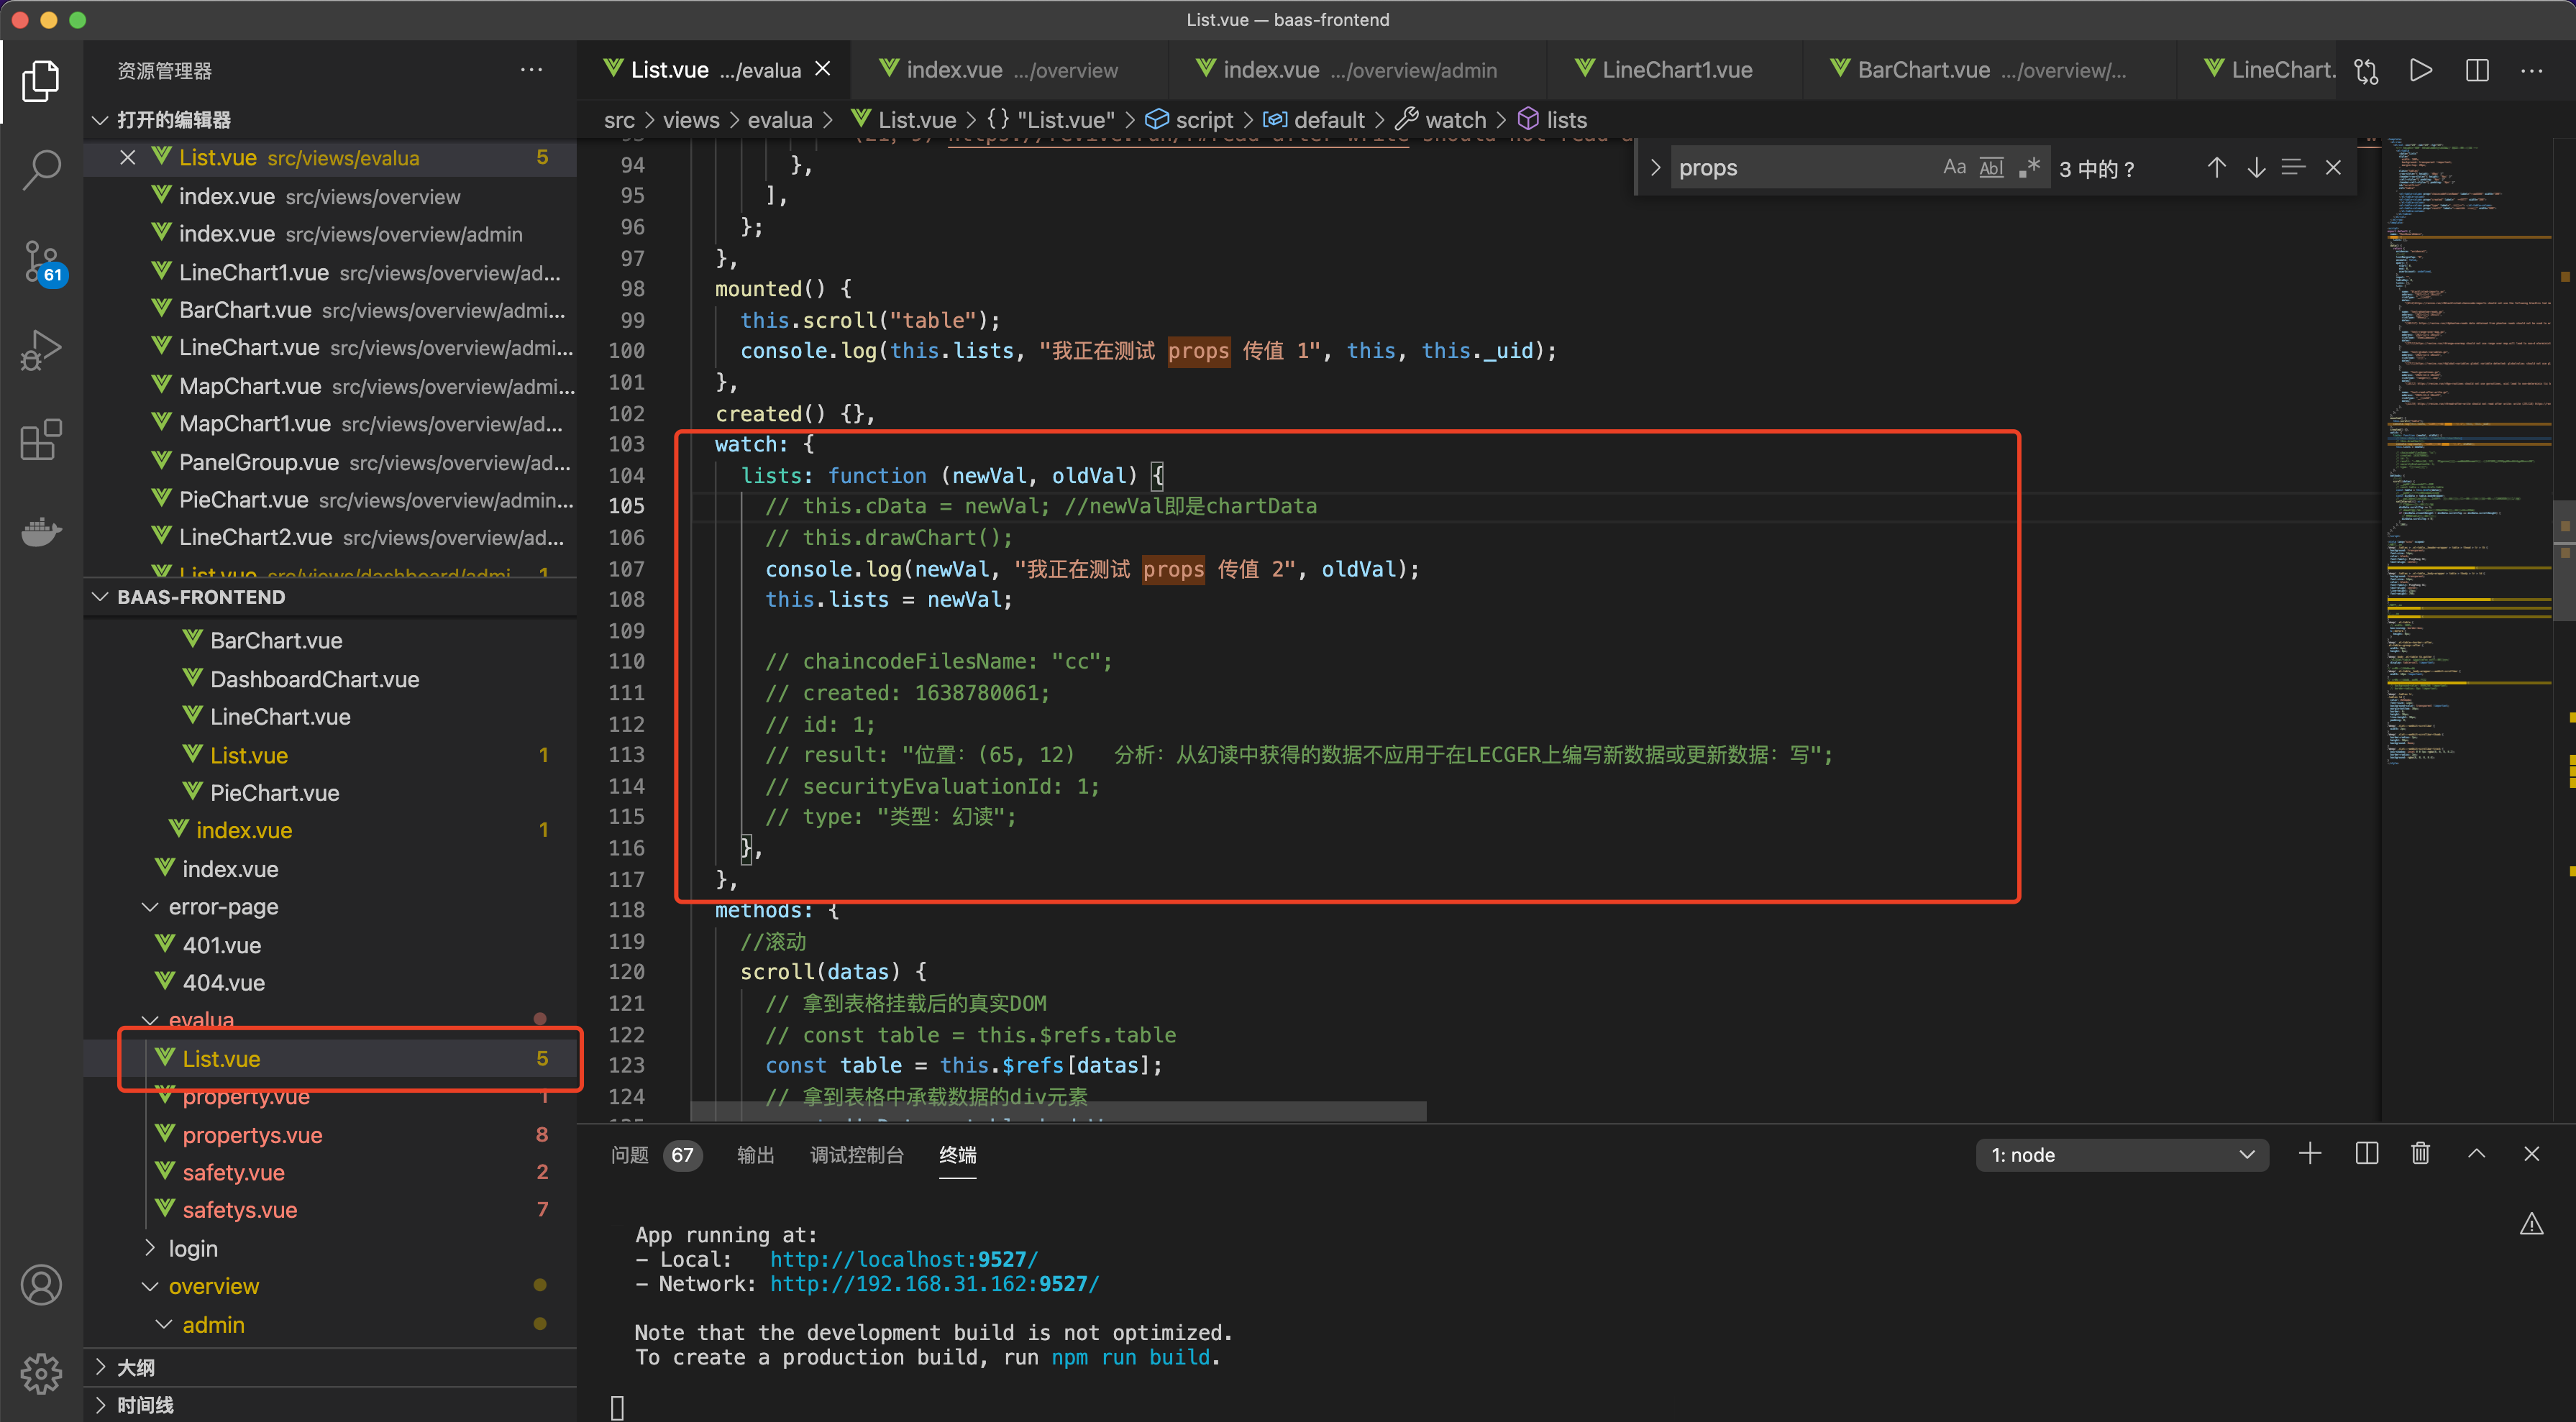Create a new terminal with plus icon
The image size is (2576, 1422).
(x=2310, y=1154)
